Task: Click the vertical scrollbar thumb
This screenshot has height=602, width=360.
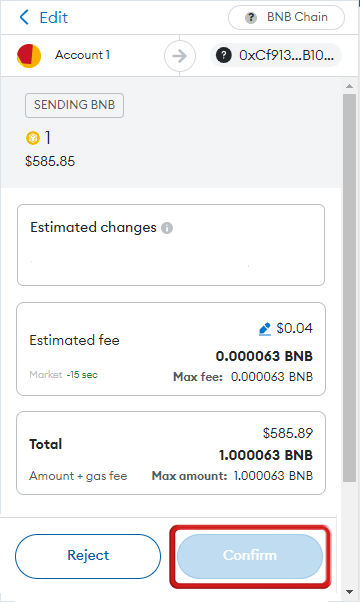Action: coord(349,288)
